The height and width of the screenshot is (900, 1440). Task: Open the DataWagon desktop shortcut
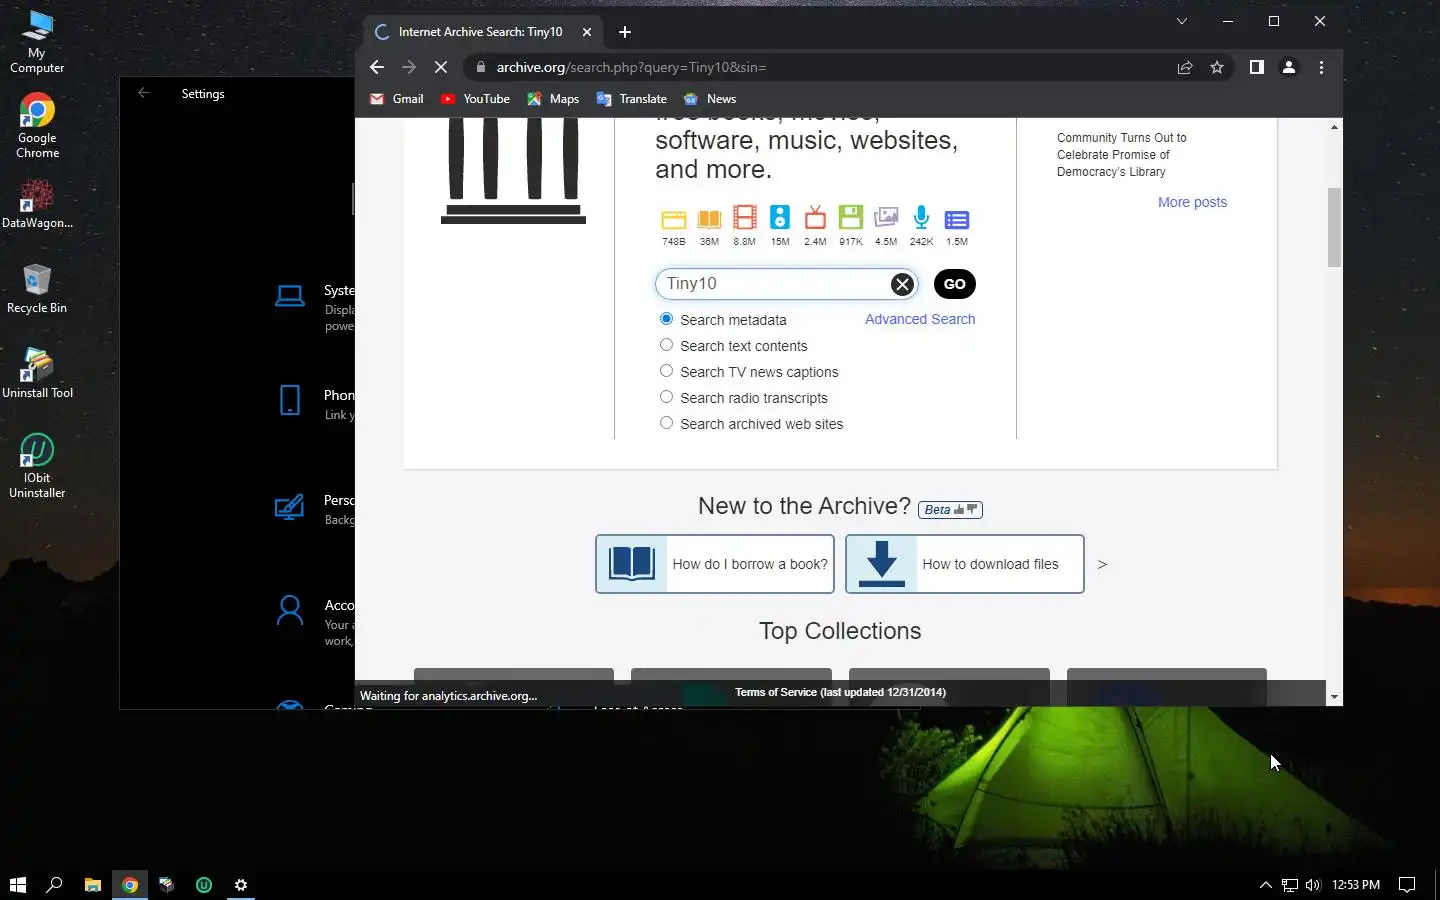click(x=37, y=204)
